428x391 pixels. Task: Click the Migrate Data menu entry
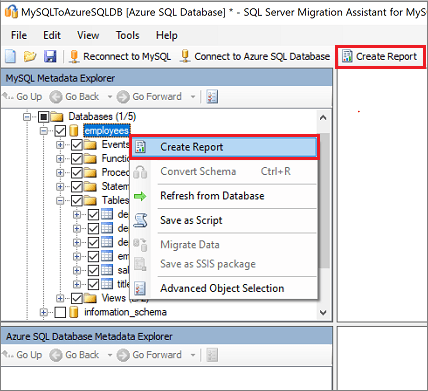pos(224,245)
